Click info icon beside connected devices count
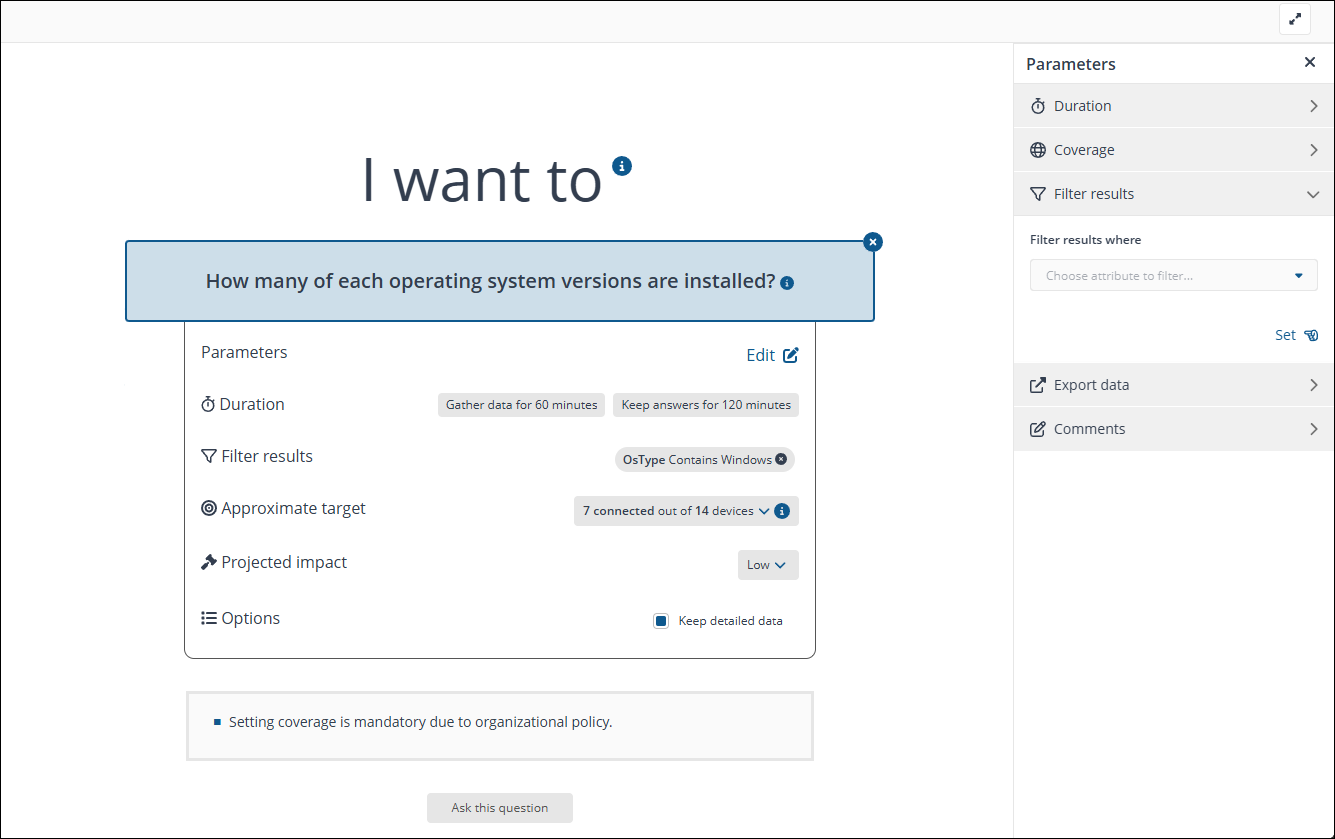Image resolution: width=1335 pixels, height=839 pixels. (783, 511)
